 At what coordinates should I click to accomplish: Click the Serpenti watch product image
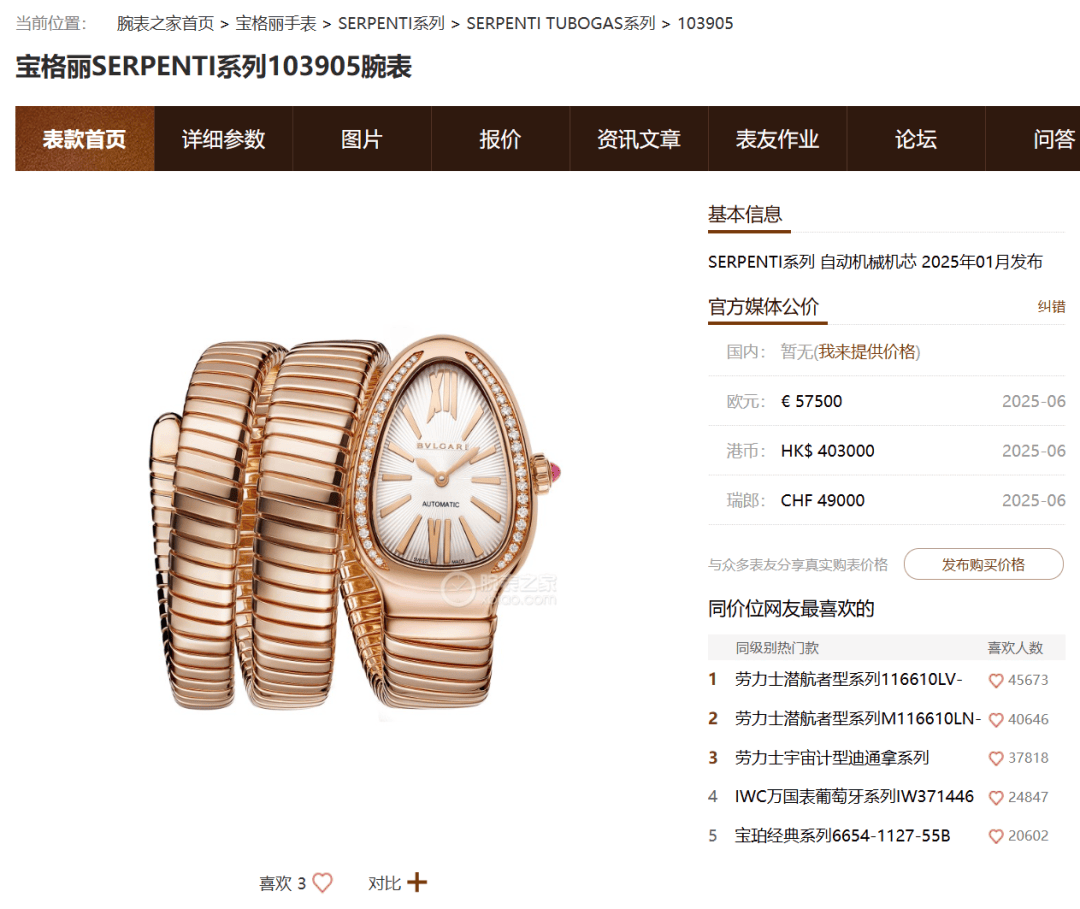click(355, 525)
